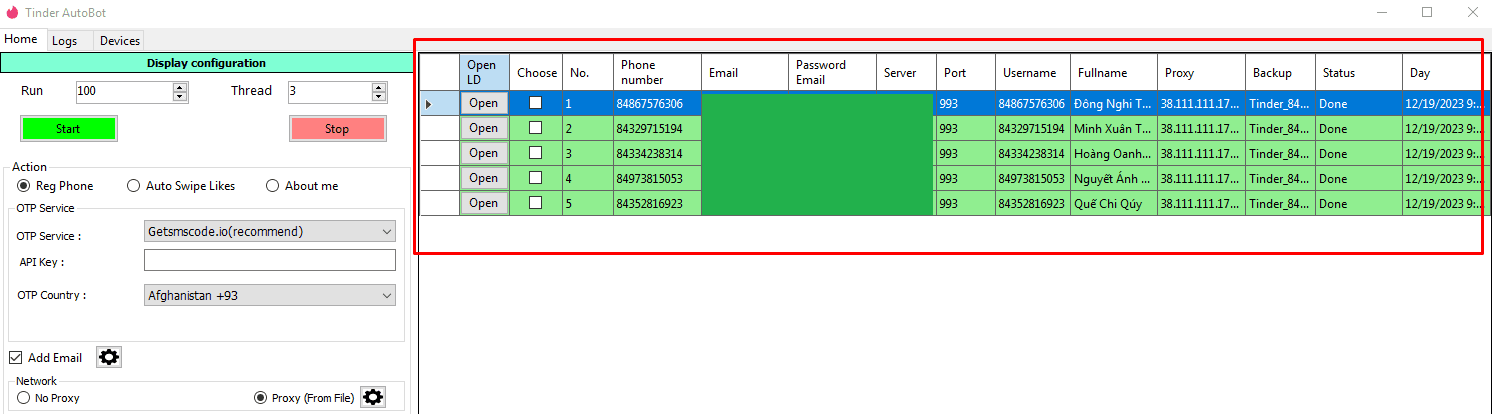
Task: Click the Choose column header
Action: tap(536, 72)
